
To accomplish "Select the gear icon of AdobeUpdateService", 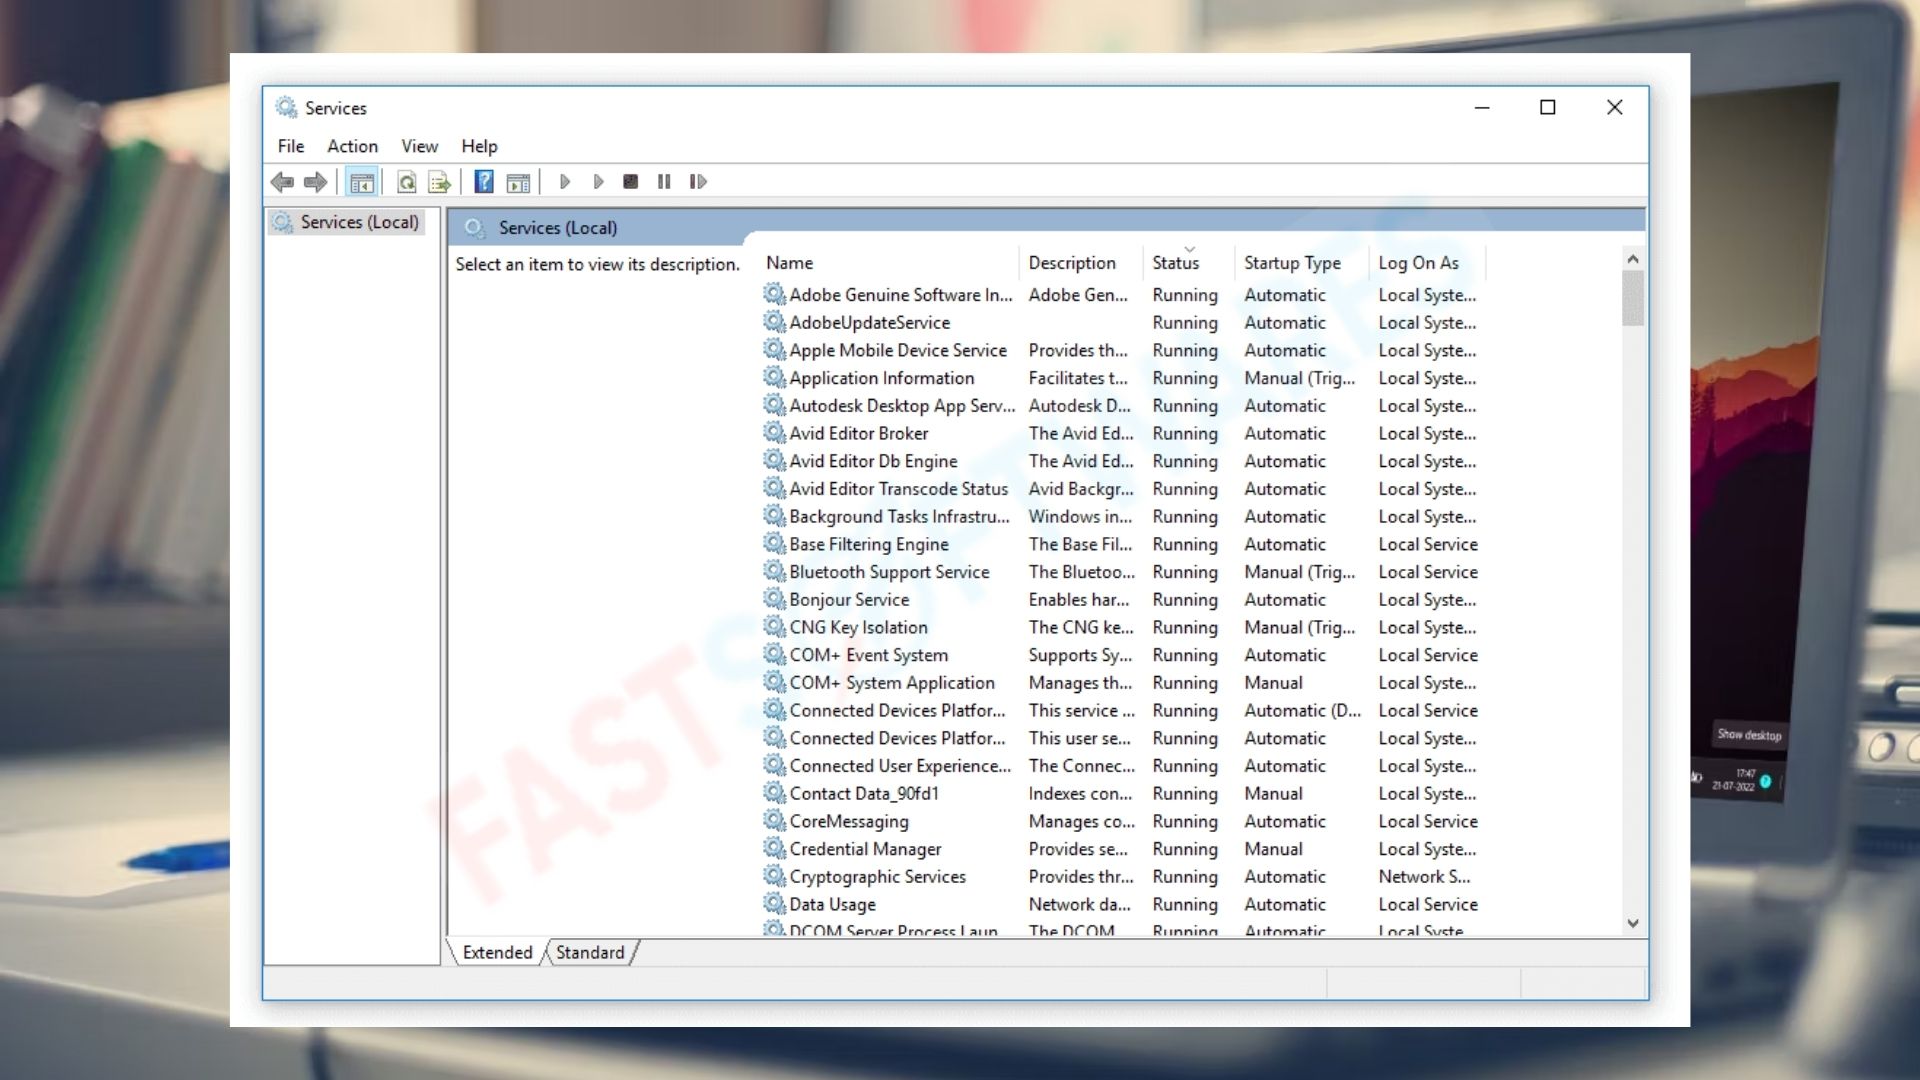I will click(x=774, y=322).
